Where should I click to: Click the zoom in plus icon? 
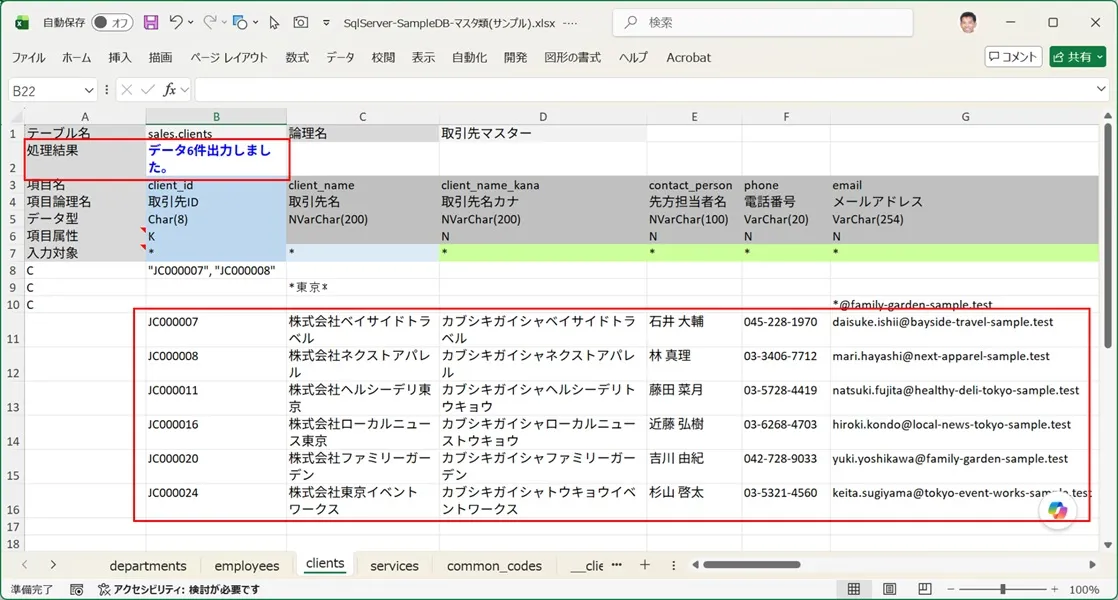pos(1055,589)
